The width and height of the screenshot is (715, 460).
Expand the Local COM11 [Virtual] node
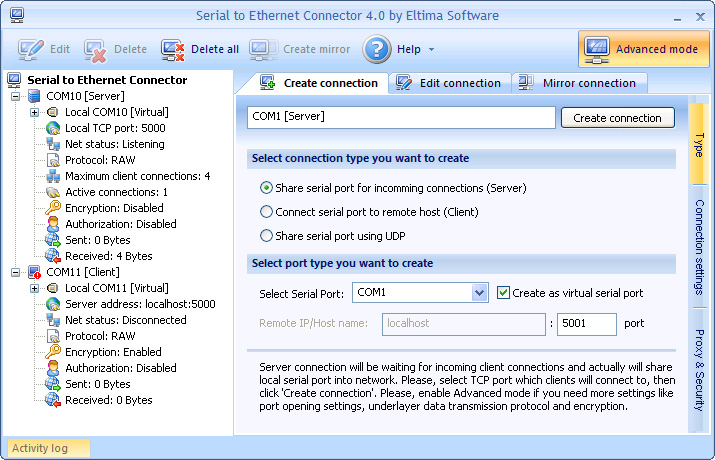click(x=34, y=288)
